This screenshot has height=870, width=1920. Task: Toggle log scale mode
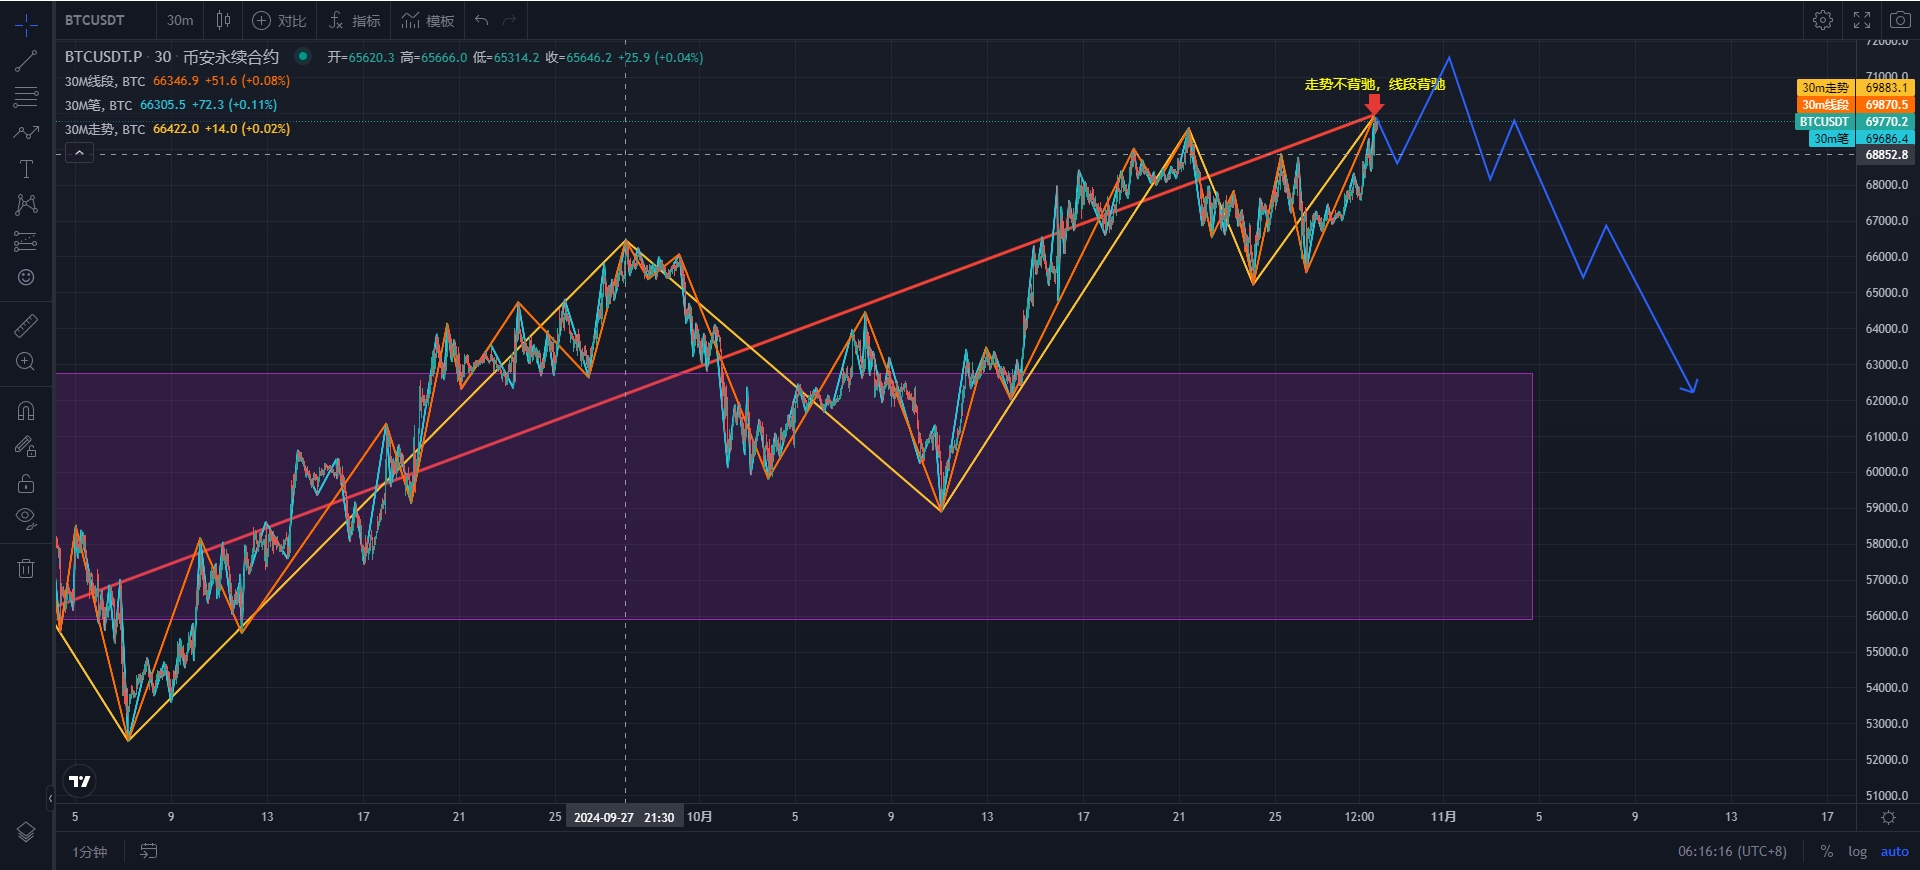(1857, 852)
